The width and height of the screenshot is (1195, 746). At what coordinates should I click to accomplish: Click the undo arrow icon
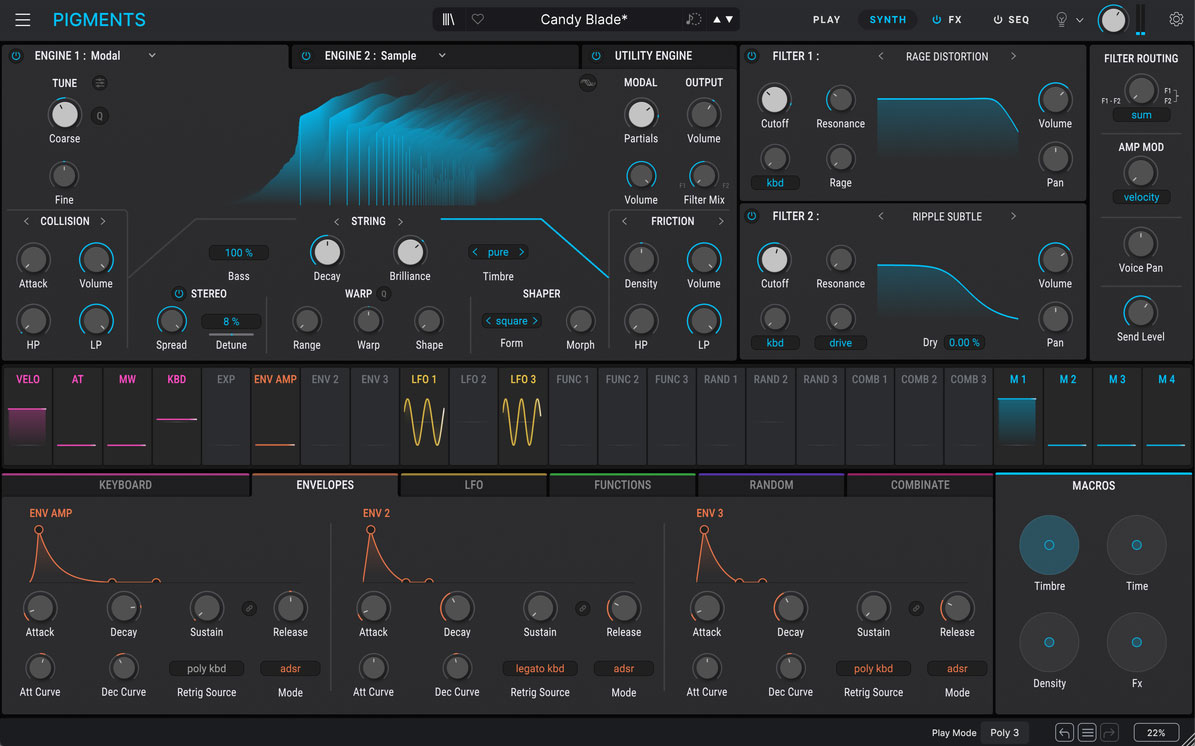coord(1065,733)
